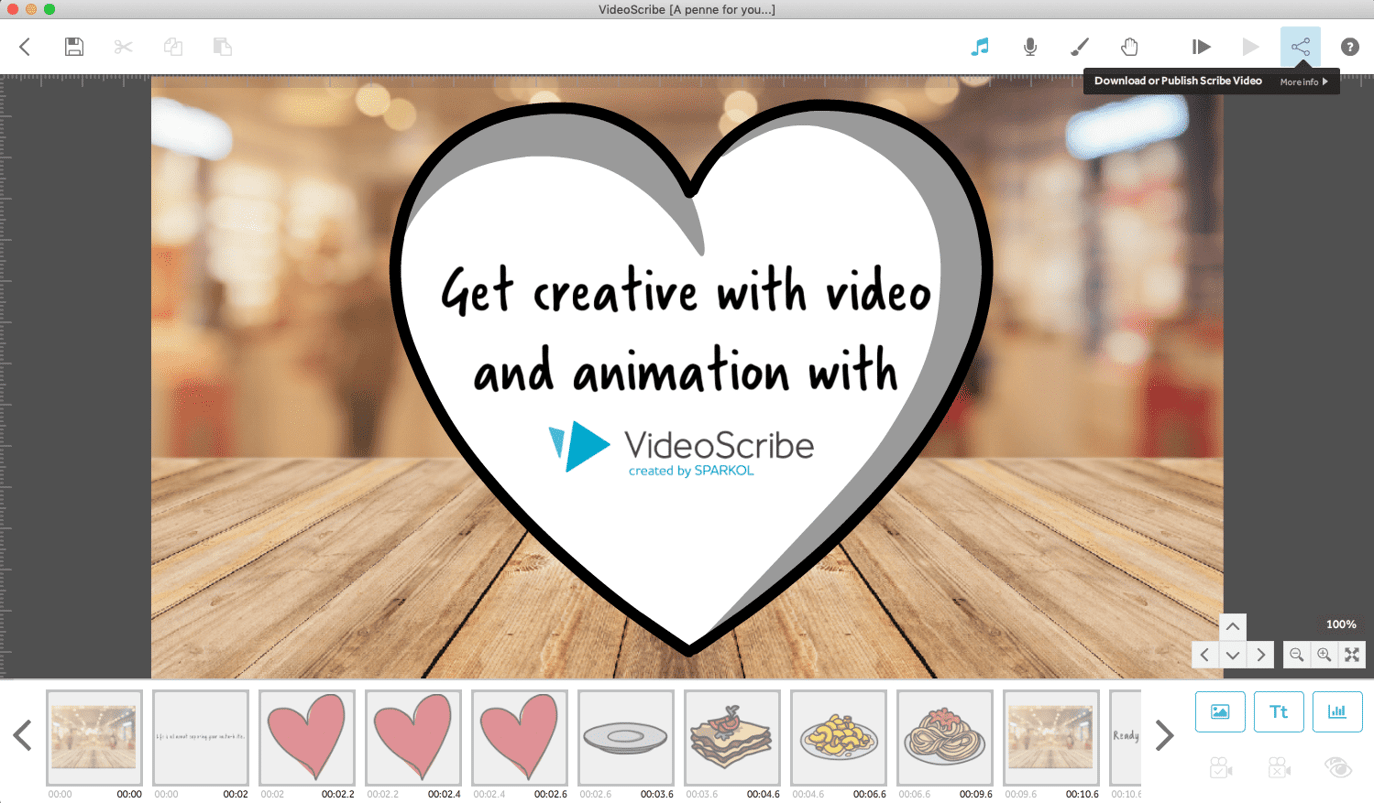This screenshot has height=803, width=1374.
Task: Cut the selected element with scissors
Action: [122, 46]
